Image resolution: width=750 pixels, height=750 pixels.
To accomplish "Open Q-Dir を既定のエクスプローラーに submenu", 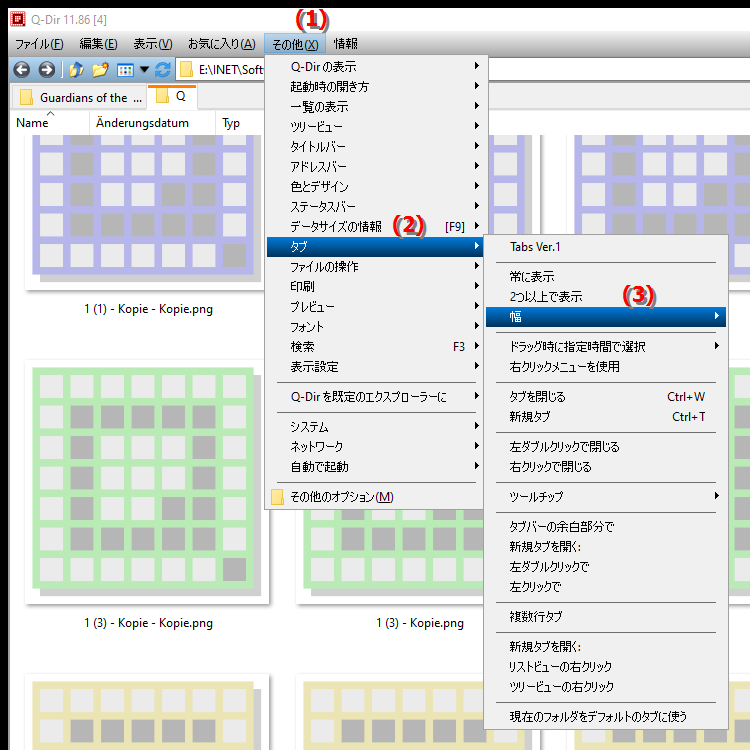I will click(374, 397).
